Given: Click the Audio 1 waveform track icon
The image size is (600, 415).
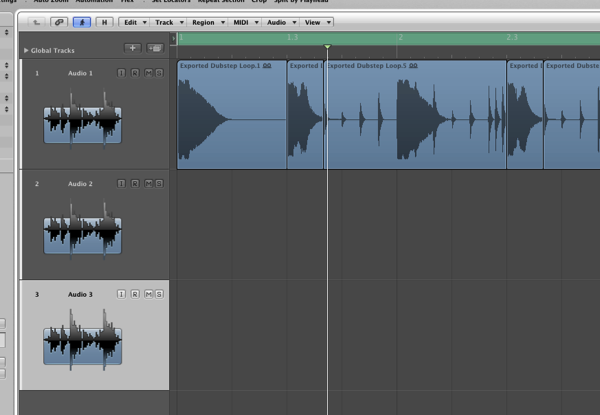Looking at the screenshot, I should coord(83,120).
